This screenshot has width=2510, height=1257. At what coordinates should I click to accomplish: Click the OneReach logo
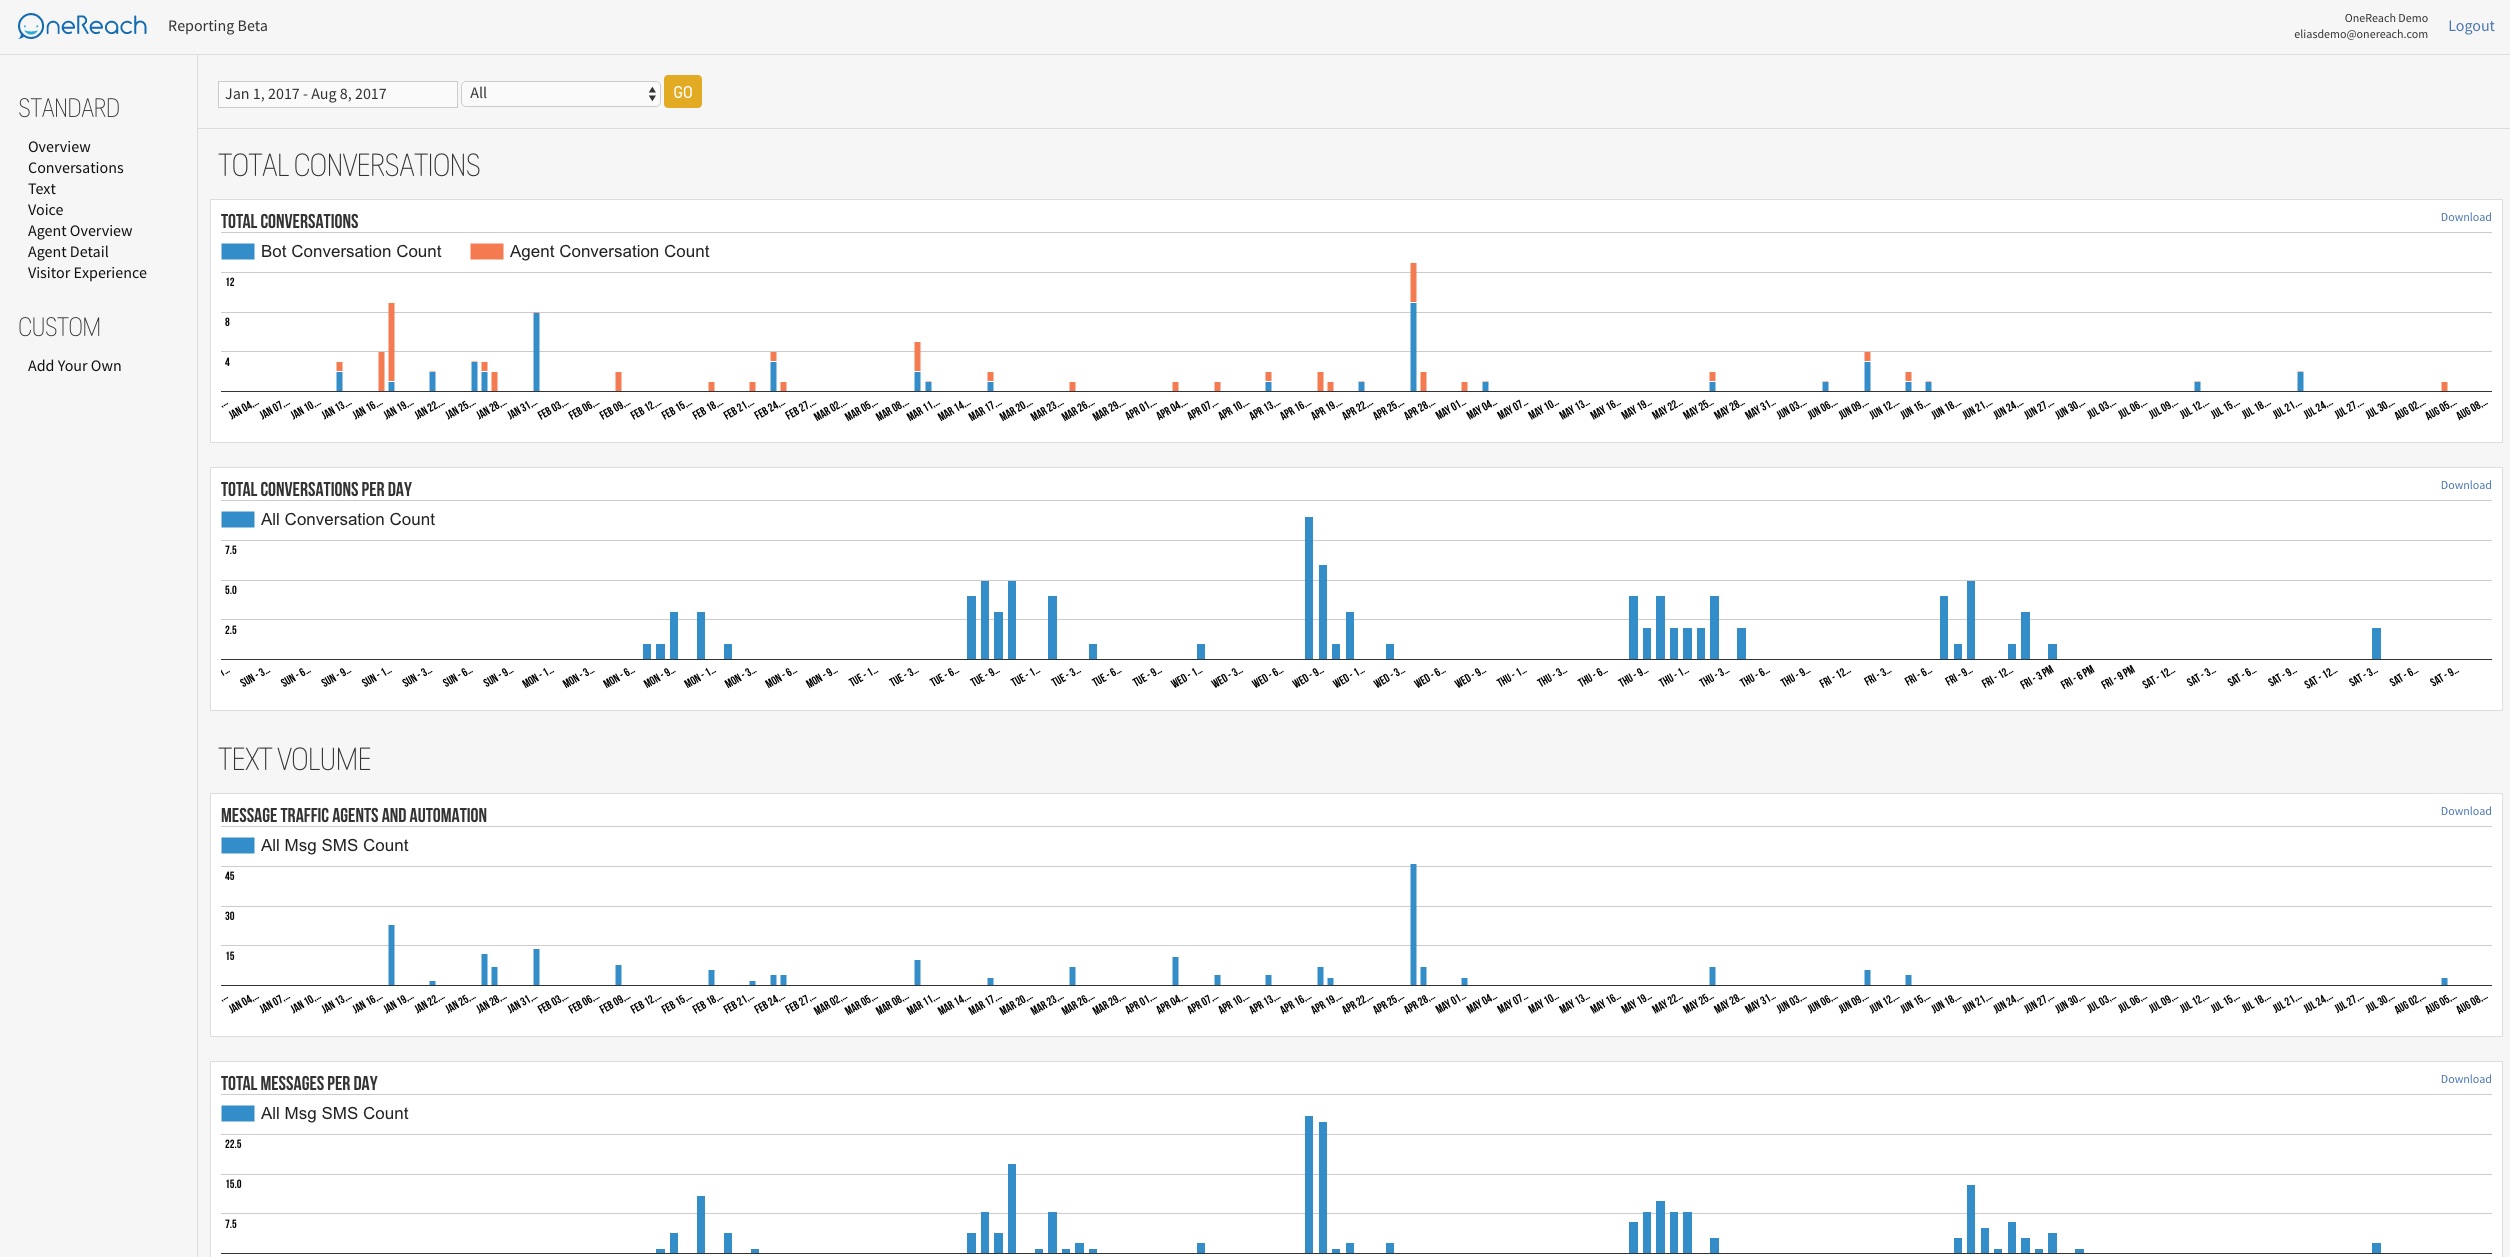pyautogui.click(x=82, y=26)
